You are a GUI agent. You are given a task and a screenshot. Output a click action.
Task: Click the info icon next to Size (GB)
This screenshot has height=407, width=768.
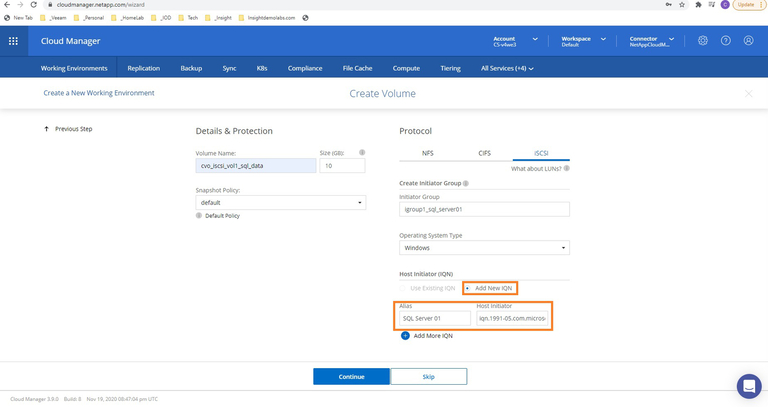click(362, 153)
